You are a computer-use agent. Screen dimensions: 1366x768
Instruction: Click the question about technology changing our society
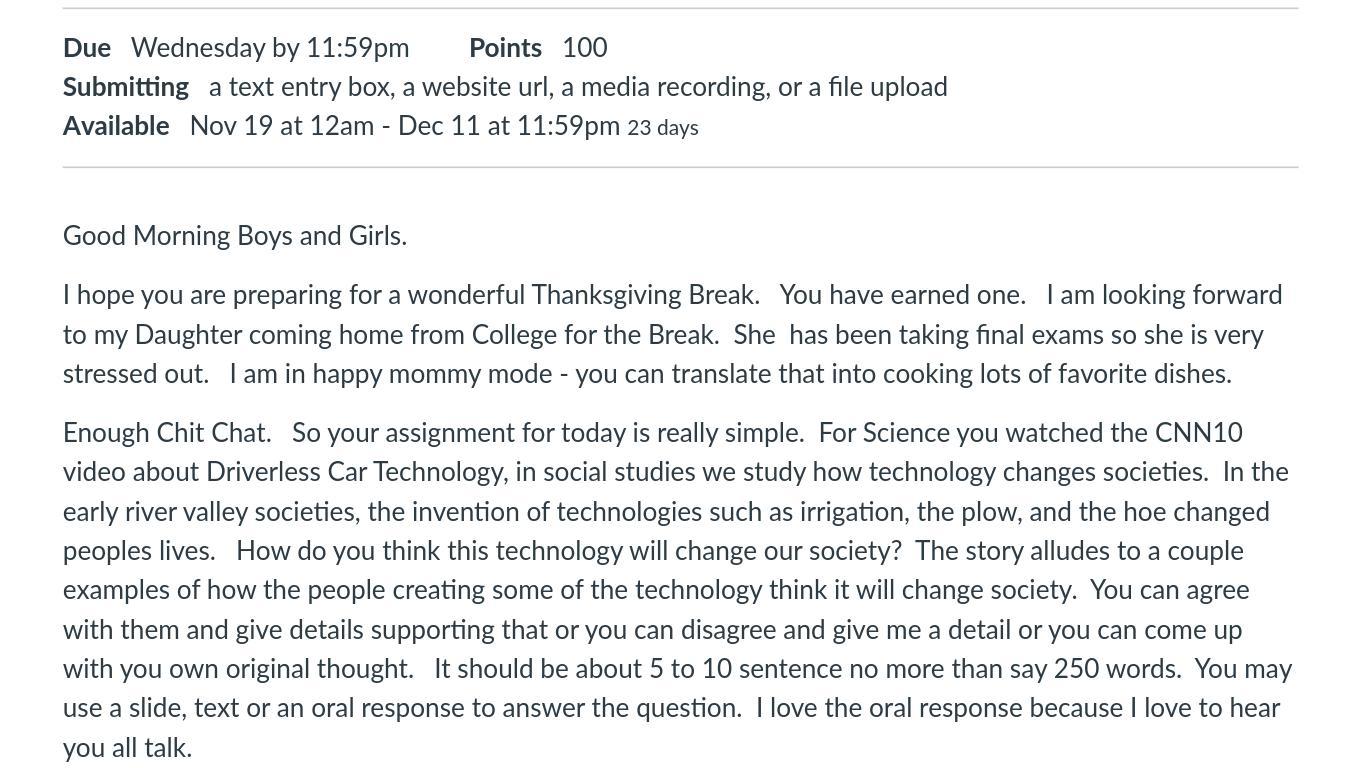[x=569, y=551]
